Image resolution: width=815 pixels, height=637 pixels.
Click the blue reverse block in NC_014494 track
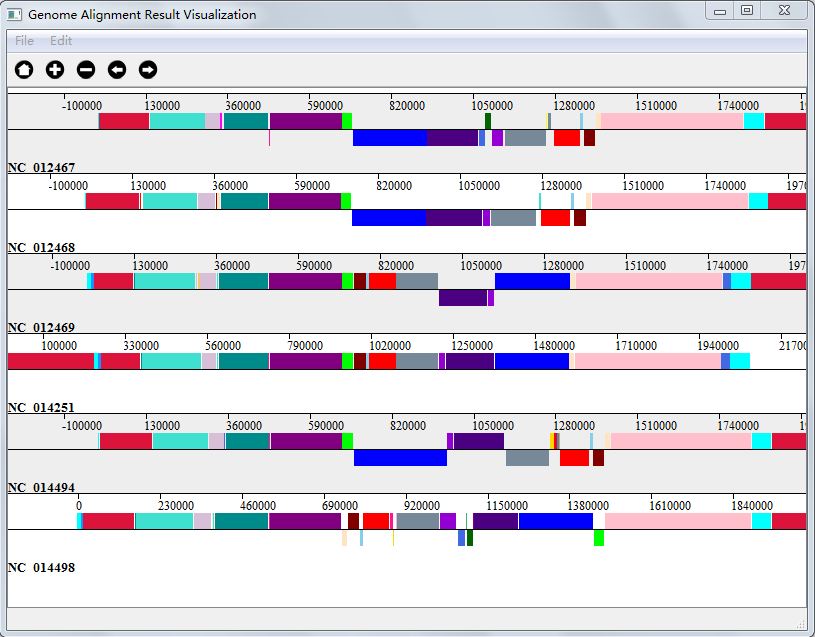pos(400,458)
